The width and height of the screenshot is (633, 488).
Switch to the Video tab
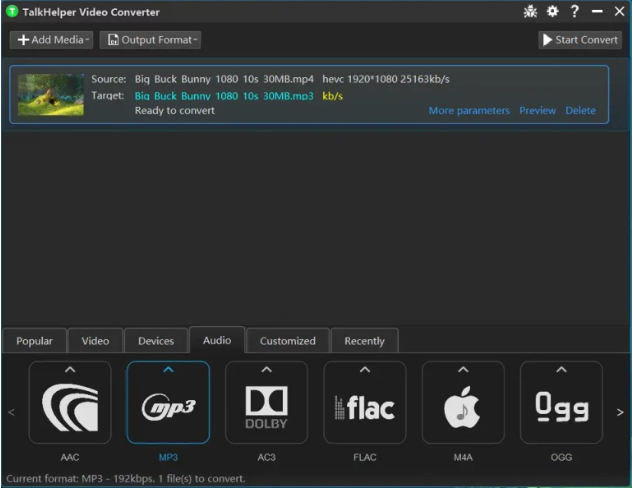tap(95, 341)
